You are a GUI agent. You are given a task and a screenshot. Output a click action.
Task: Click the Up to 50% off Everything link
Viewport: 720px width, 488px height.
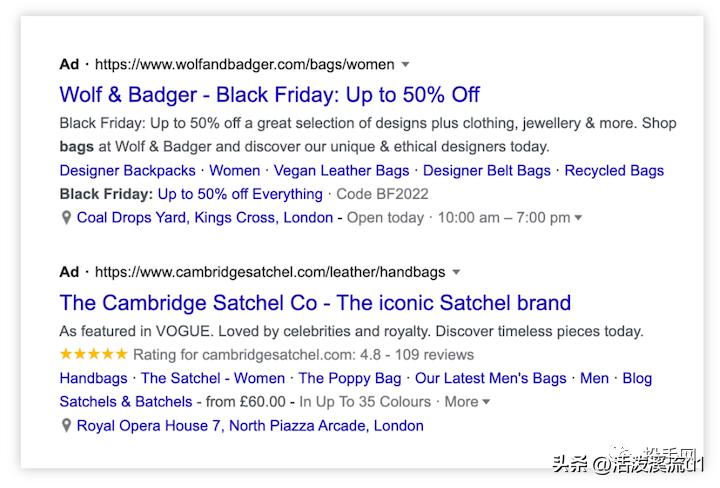click(x=240, y=194)
